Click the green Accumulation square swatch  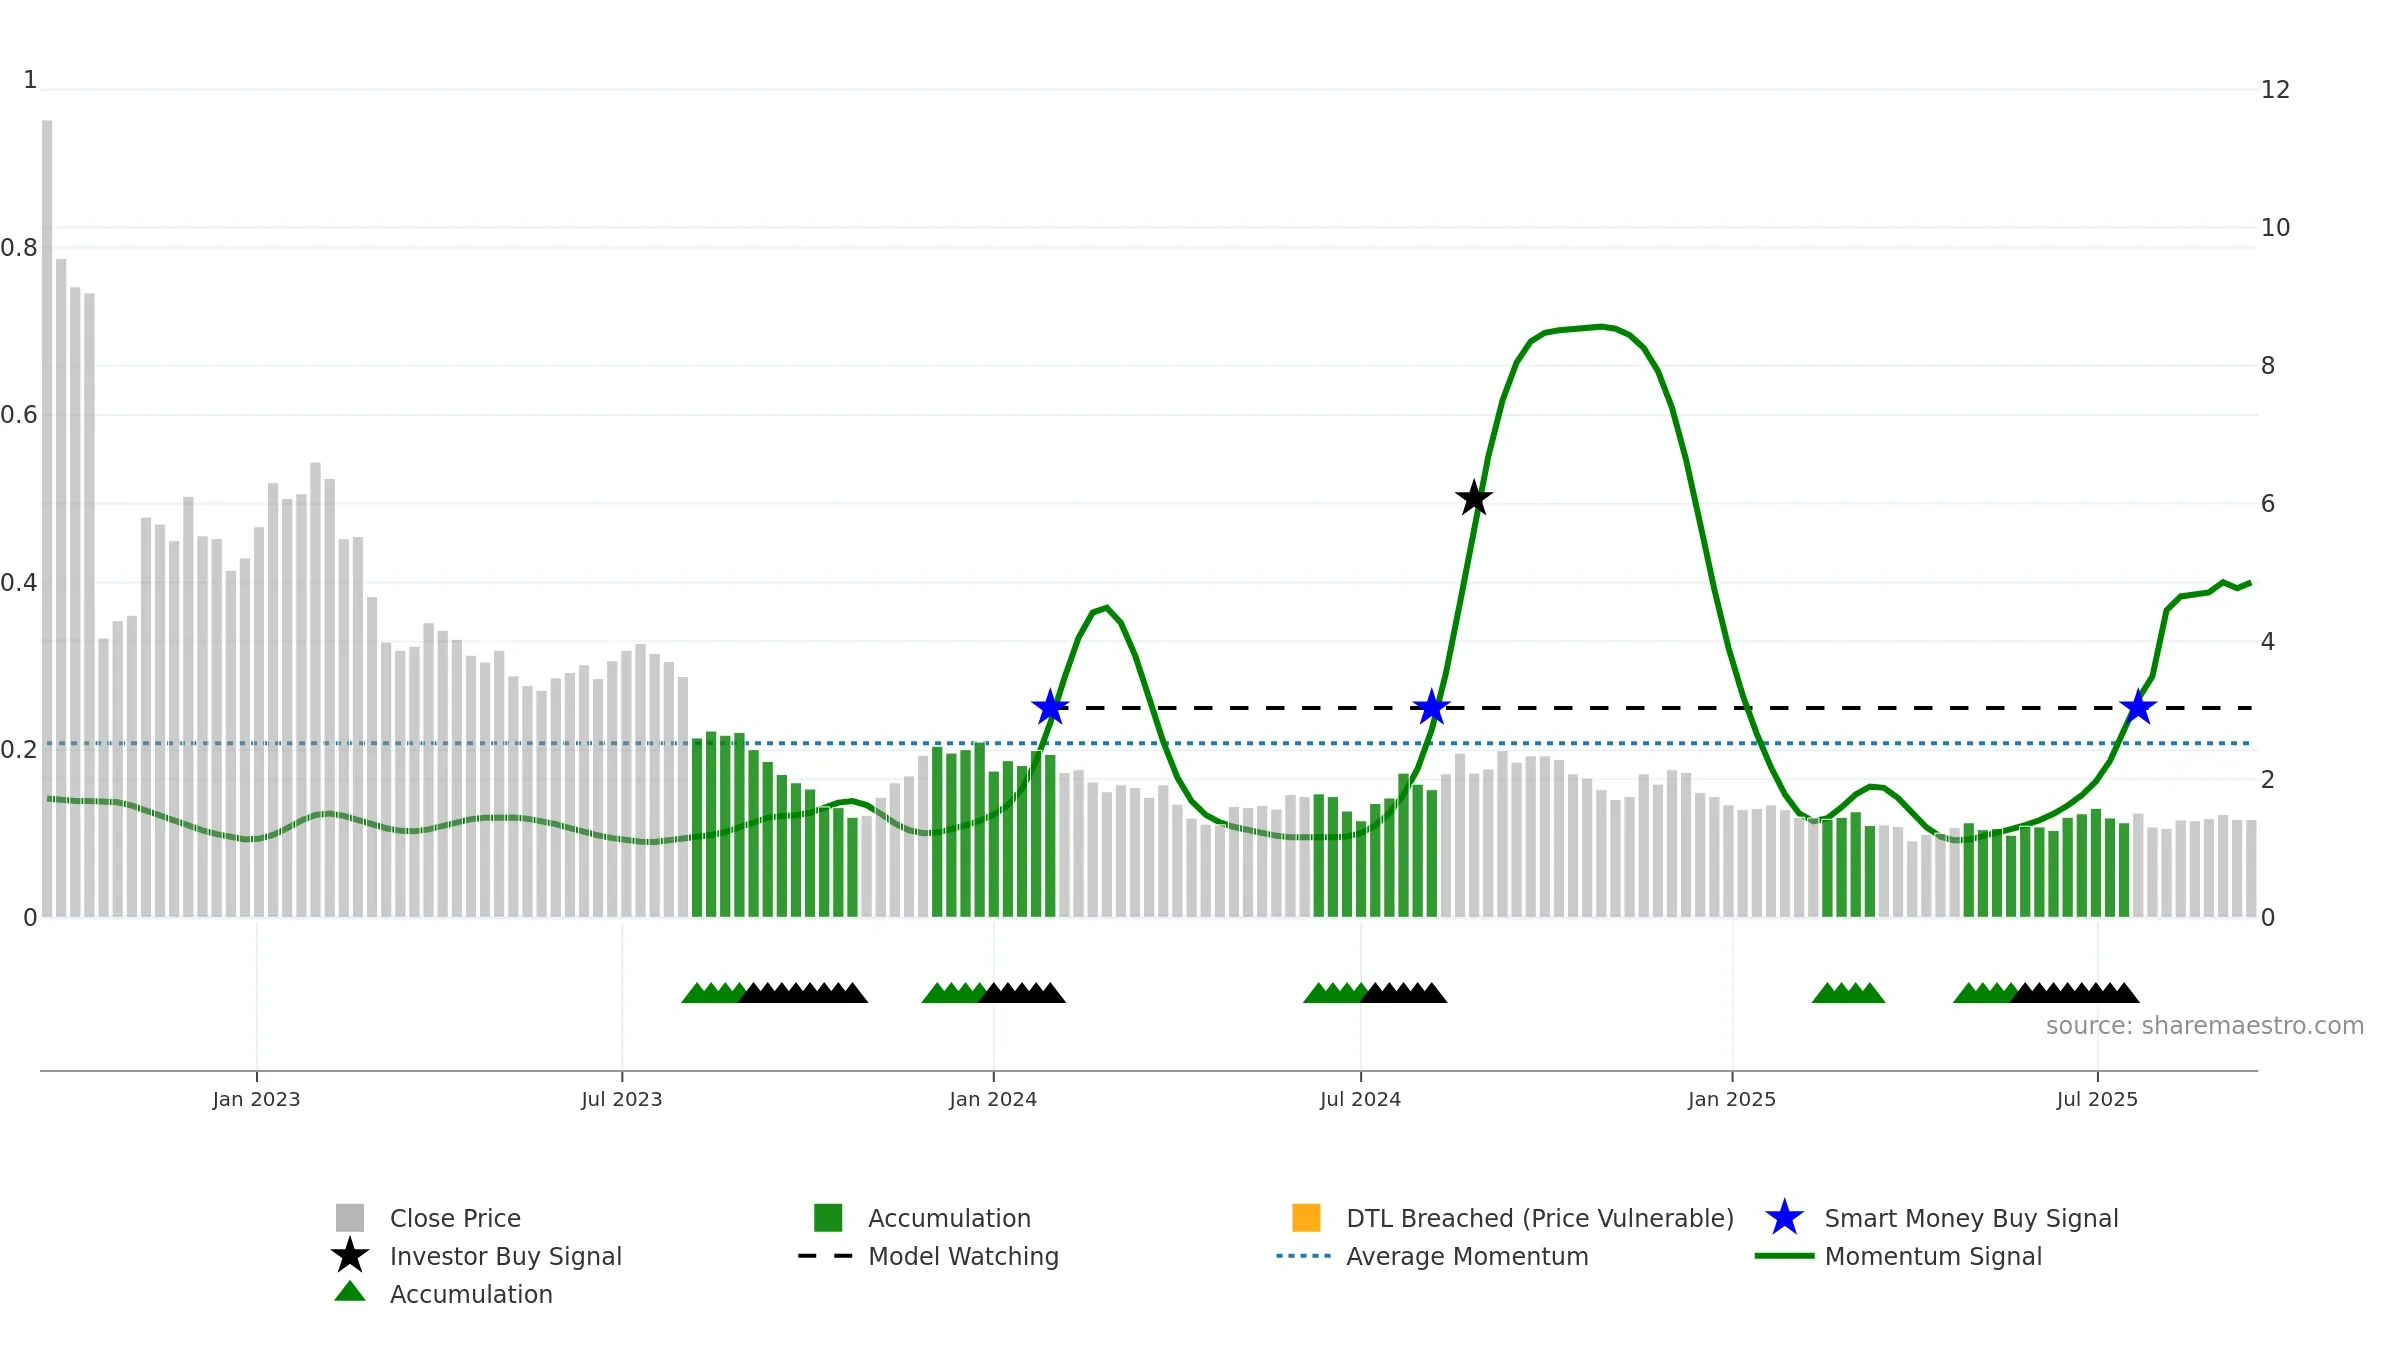(828, 1218)
